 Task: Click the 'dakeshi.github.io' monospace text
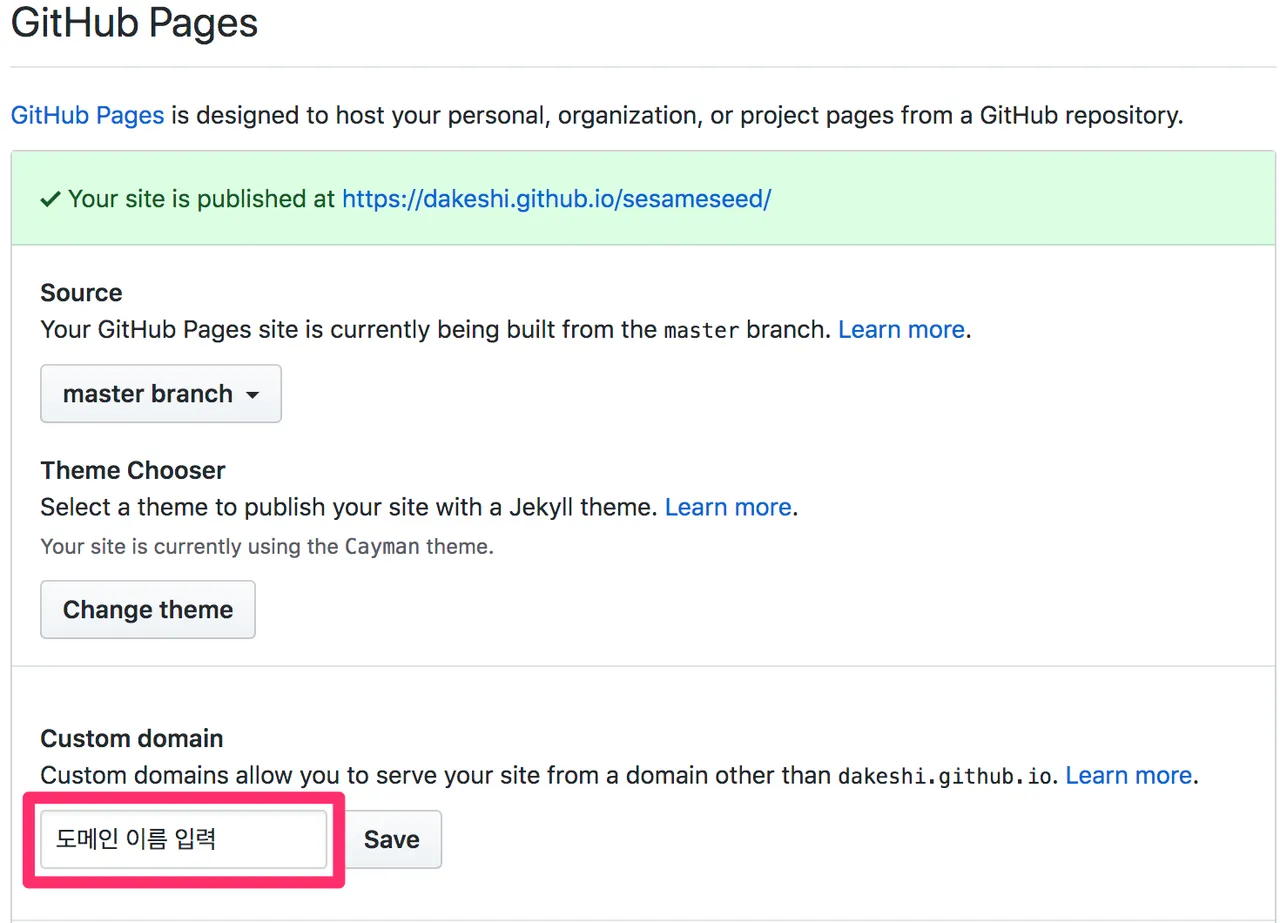click(x=945, y=776)
